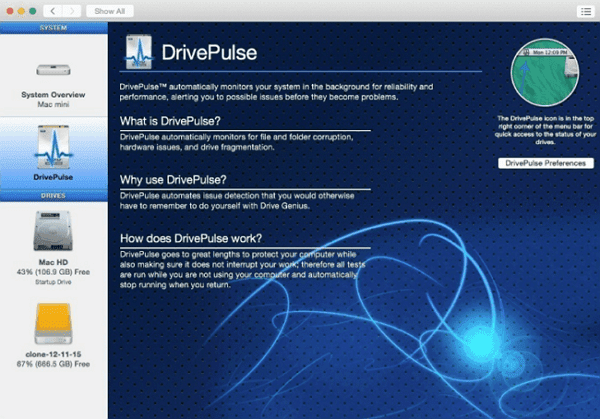This screenshot has height=419, width=600.
Task: Select the DrivePulse icon in sidebar
Action: click(x=54, y=145)
